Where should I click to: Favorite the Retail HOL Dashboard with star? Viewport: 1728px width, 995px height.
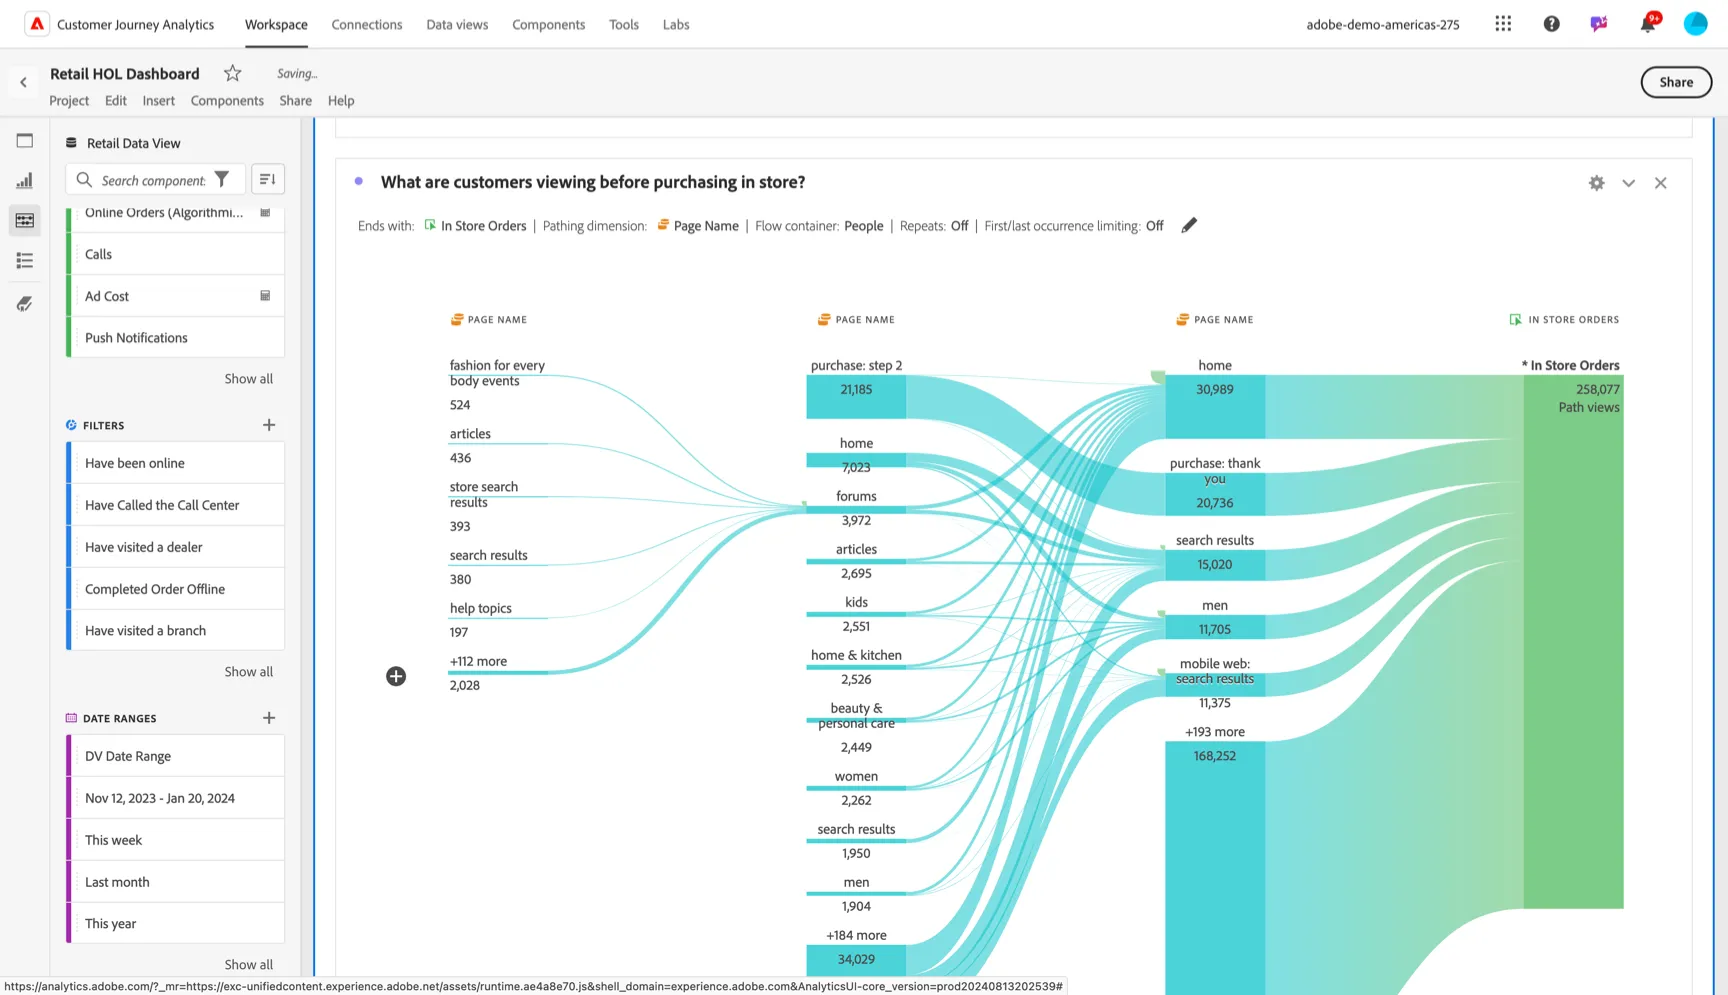click(x=233, y=73)
